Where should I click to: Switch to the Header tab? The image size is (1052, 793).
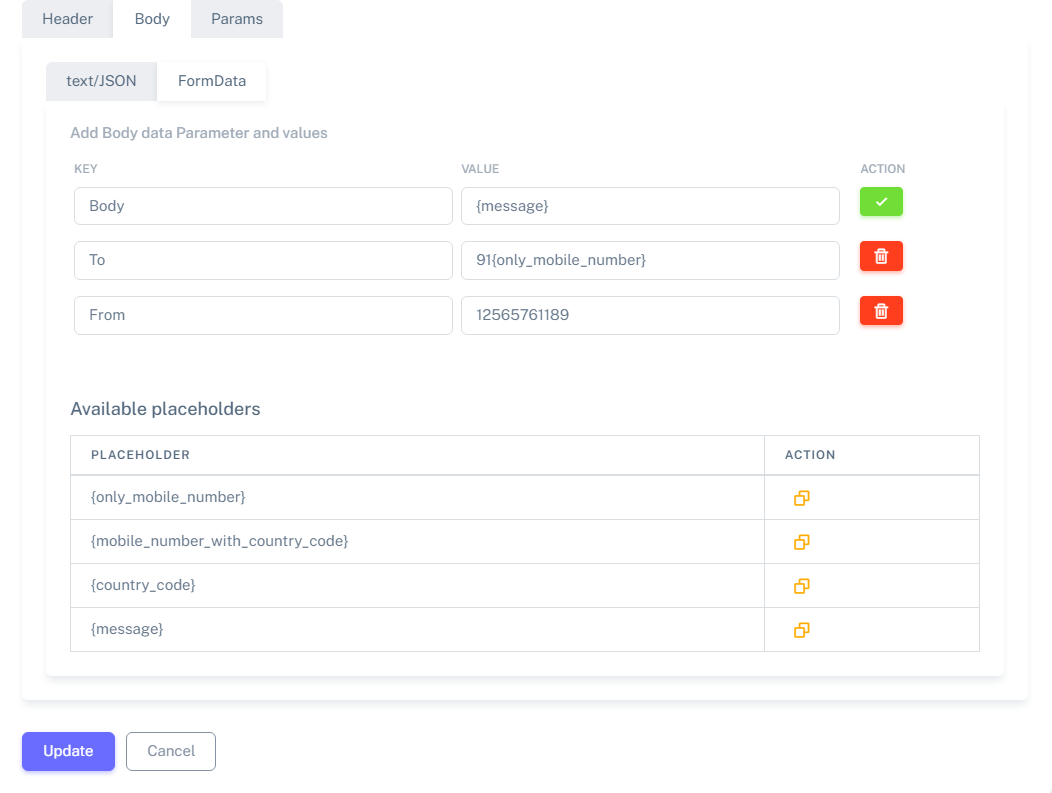pos(67,19)
